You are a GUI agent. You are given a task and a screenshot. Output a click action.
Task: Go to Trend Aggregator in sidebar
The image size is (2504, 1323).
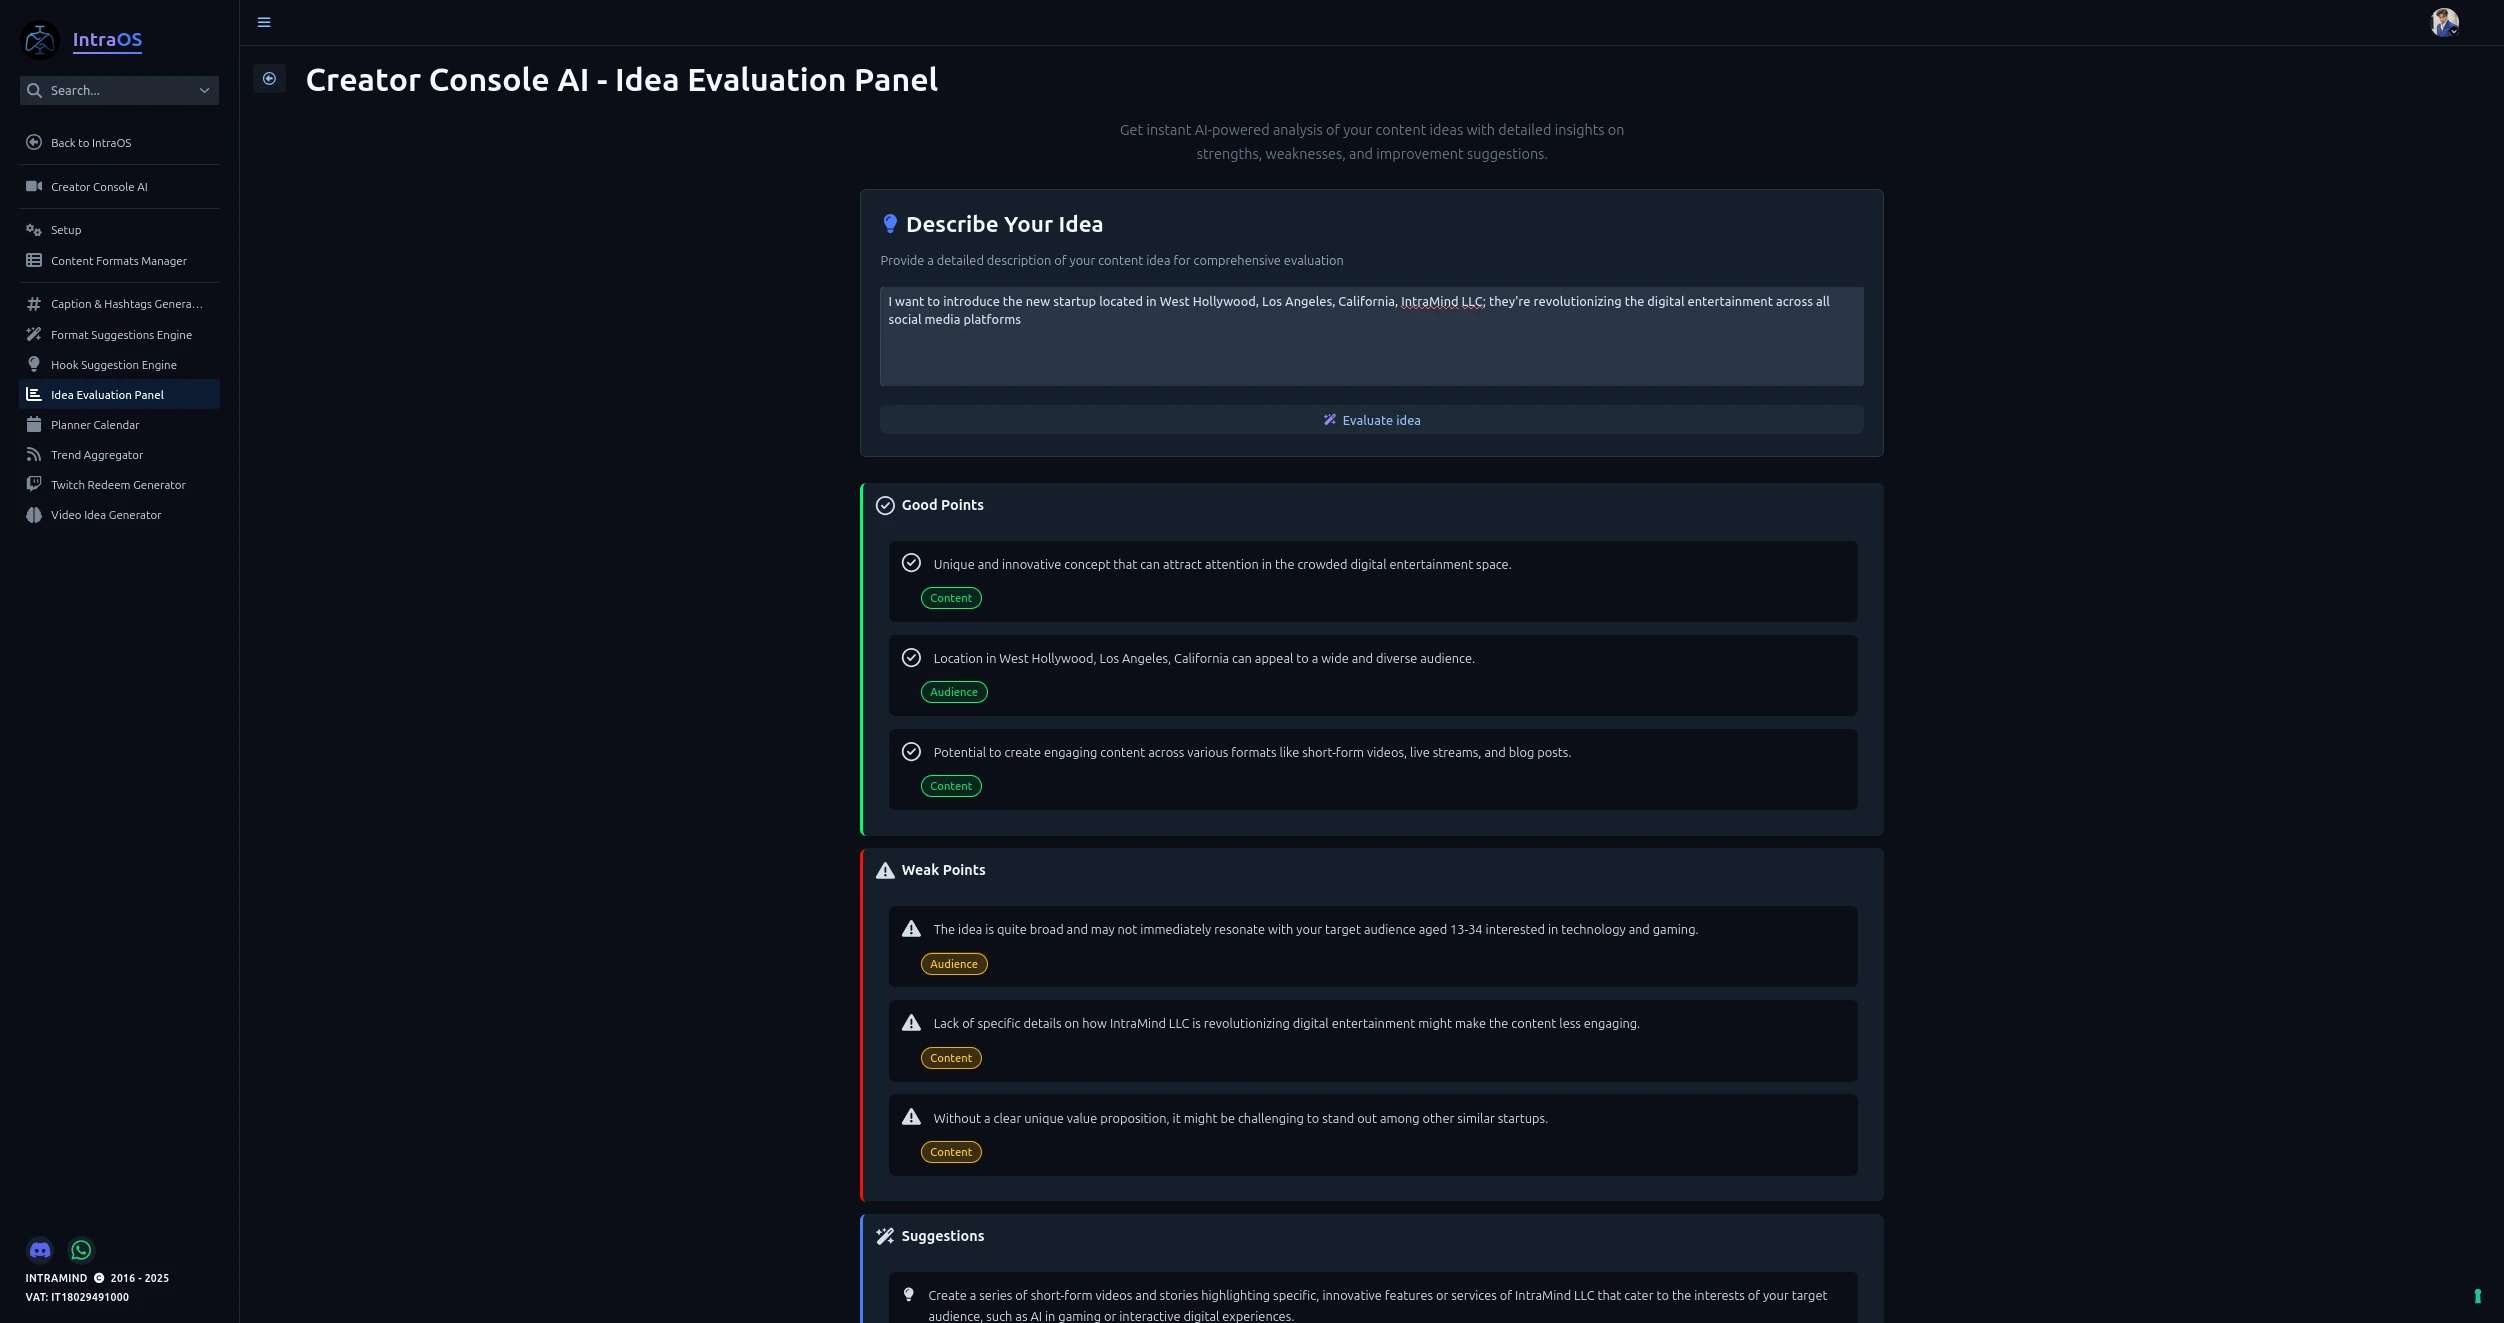click(x=97, y=455)
